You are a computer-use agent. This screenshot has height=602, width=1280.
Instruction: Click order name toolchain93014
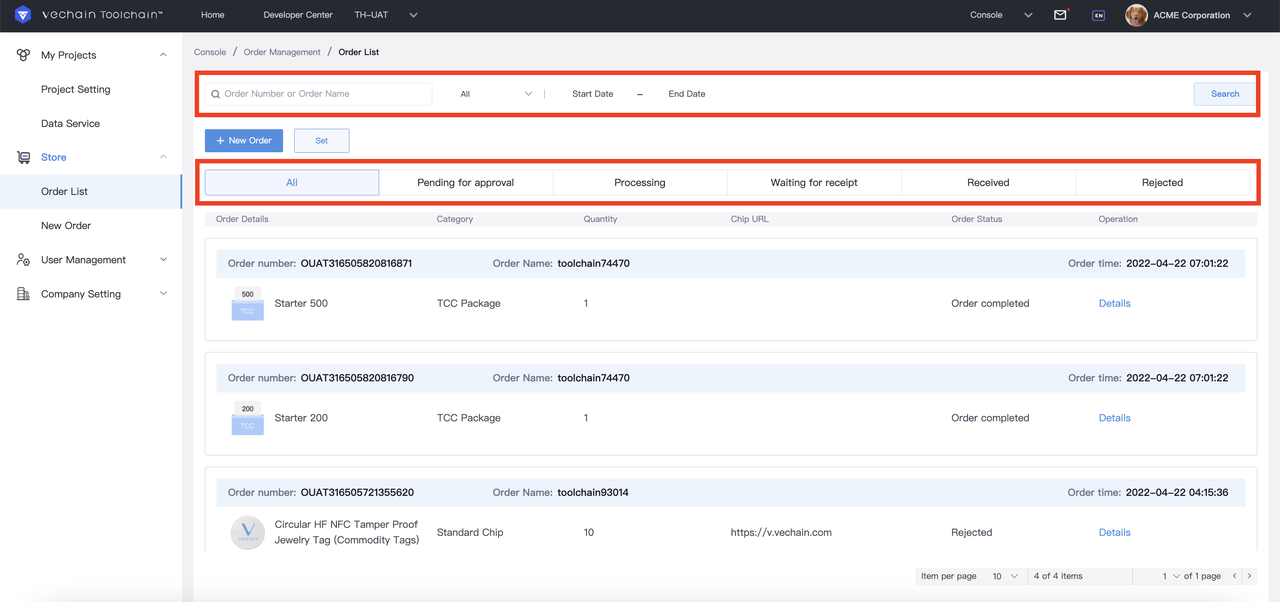tap(594, 493)
